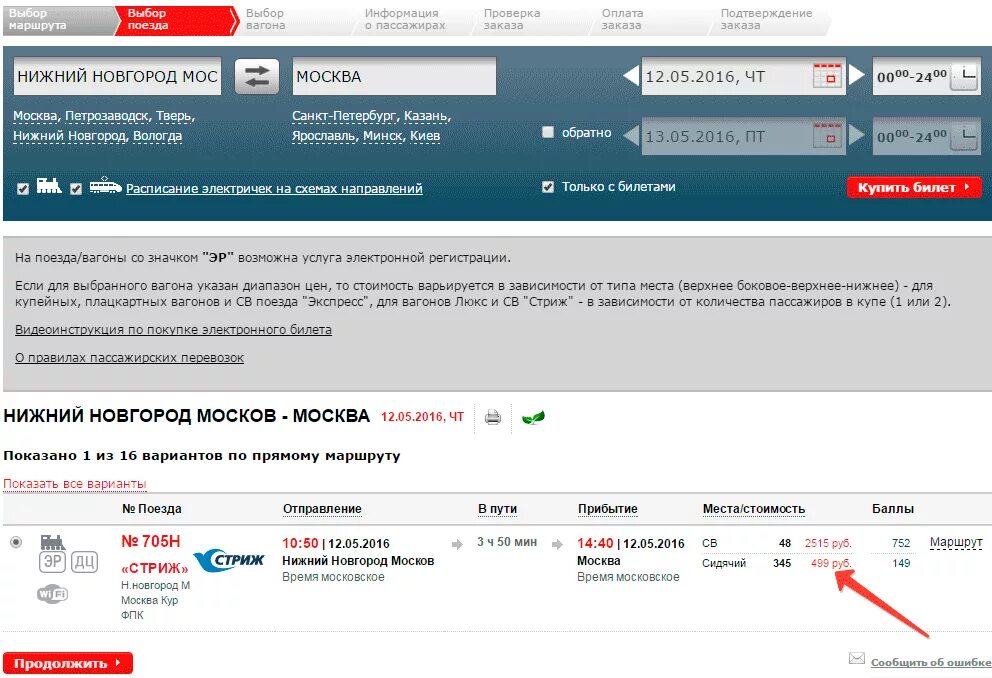Open calendar for departure date 12.05.2016
This screenshot has width=992, height=678.
pyautogui.click(x=828, y=75)
